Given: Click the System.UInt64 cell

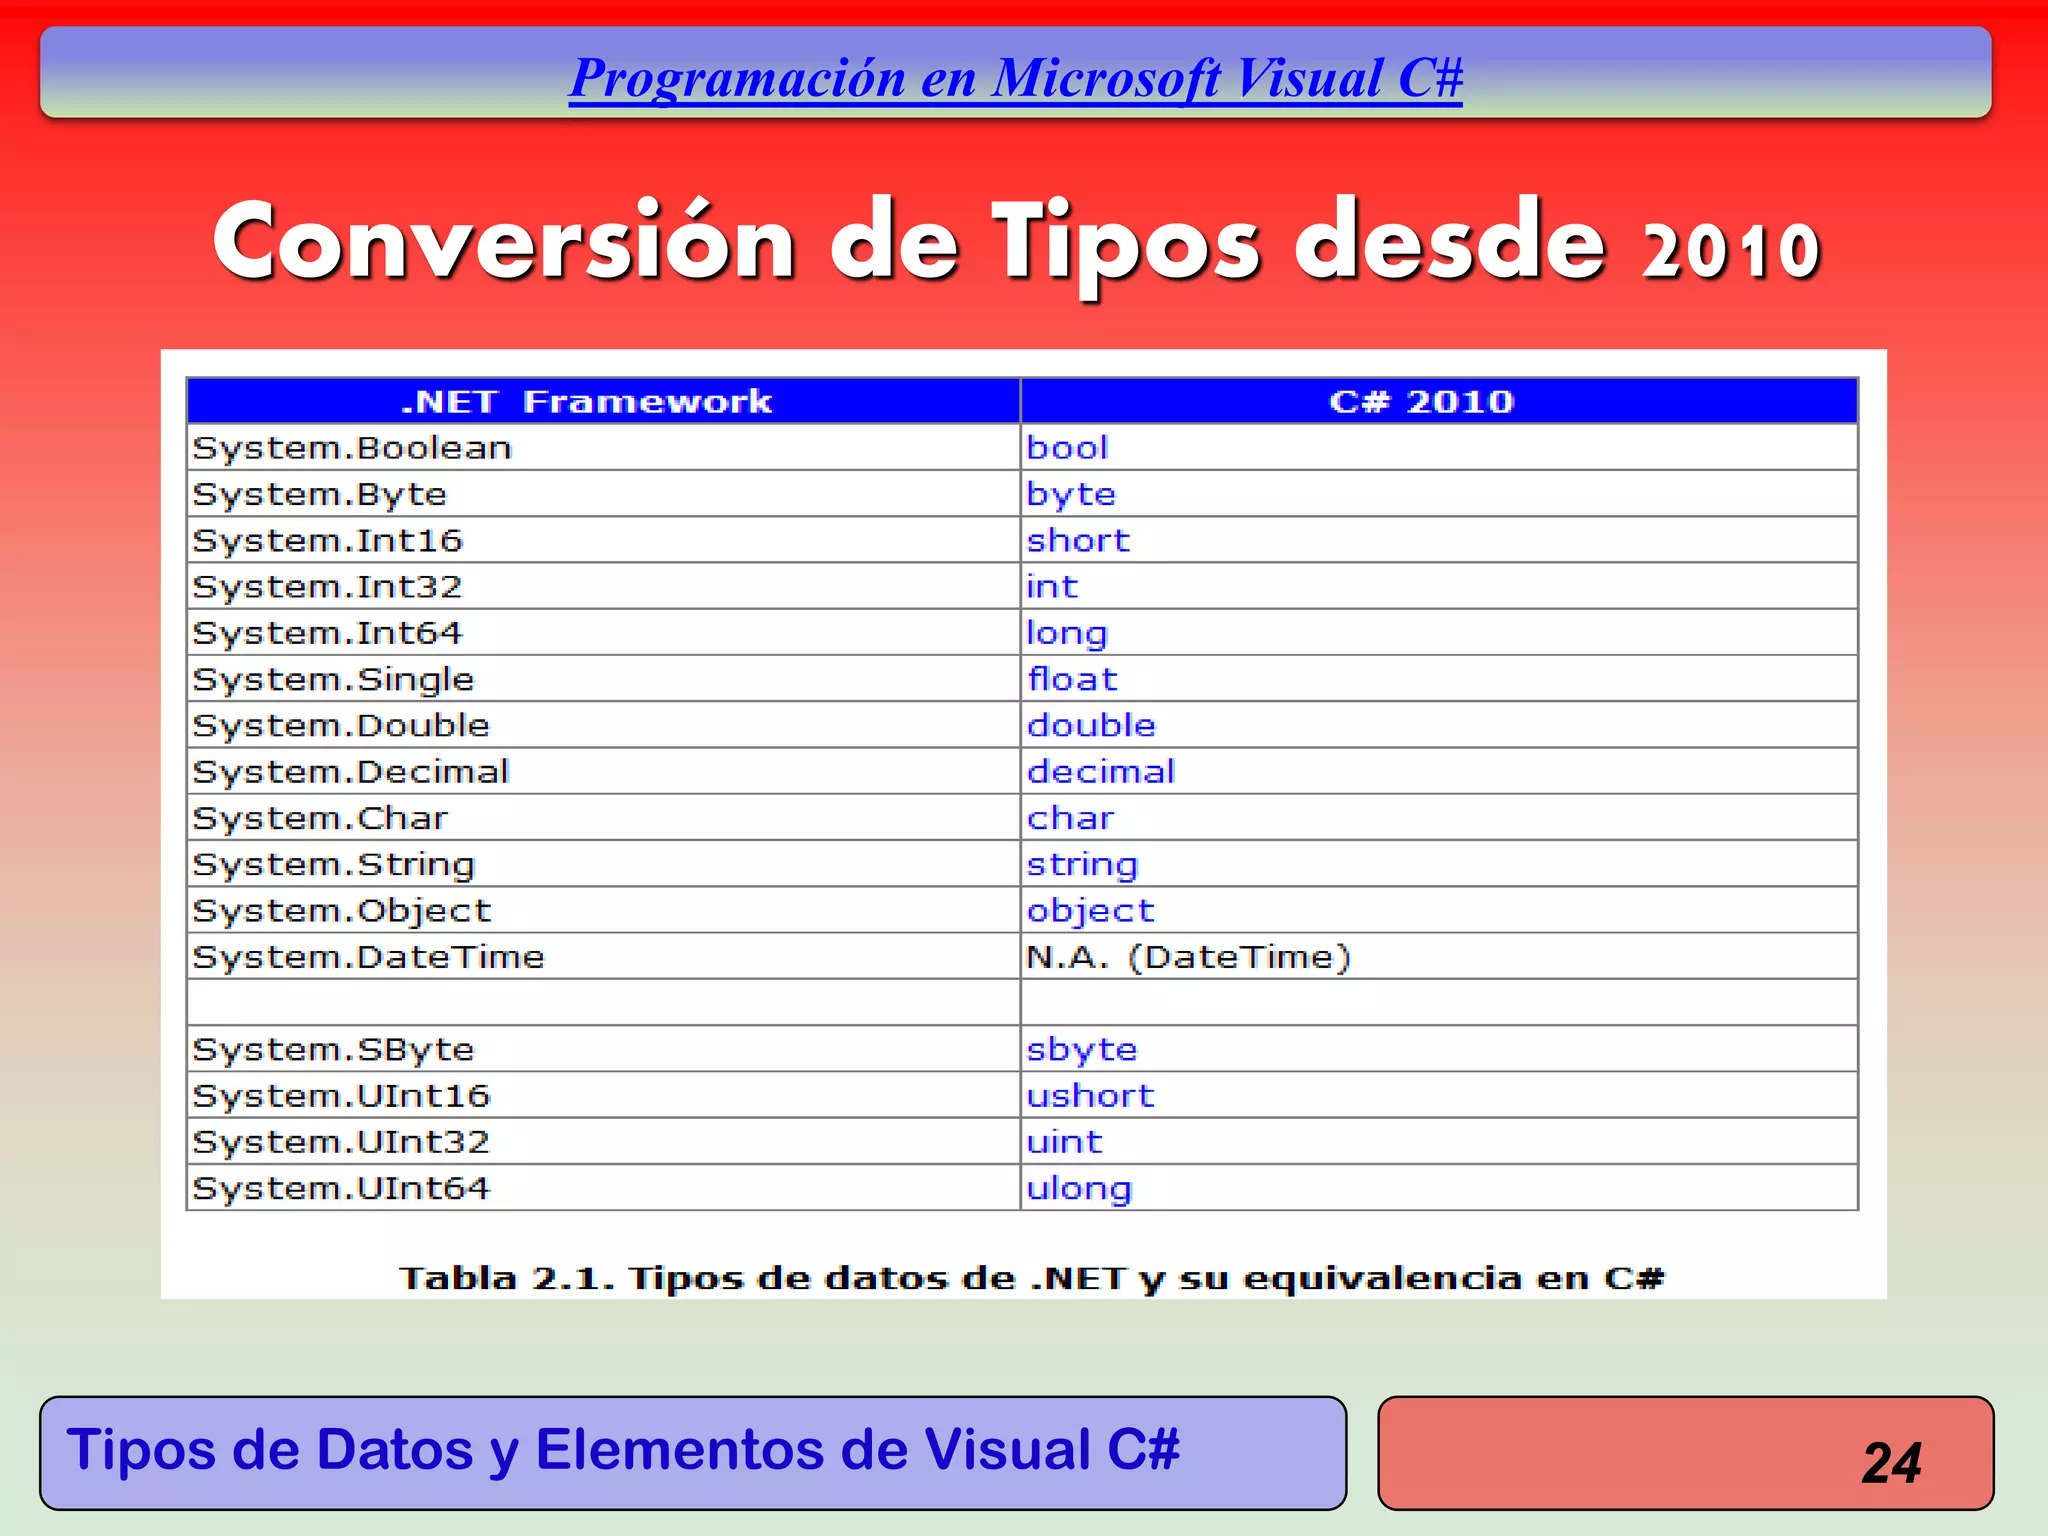Looking at the screenshot, I should coord(603,1188).
